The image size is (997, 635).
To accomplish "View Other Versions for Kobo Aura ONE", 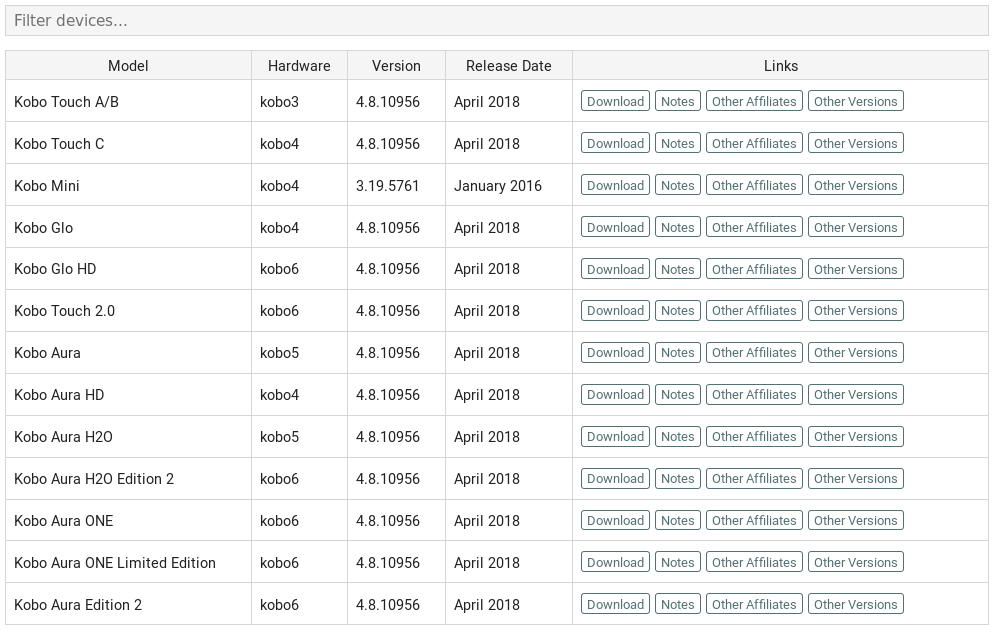I will [x=855, y=520].
